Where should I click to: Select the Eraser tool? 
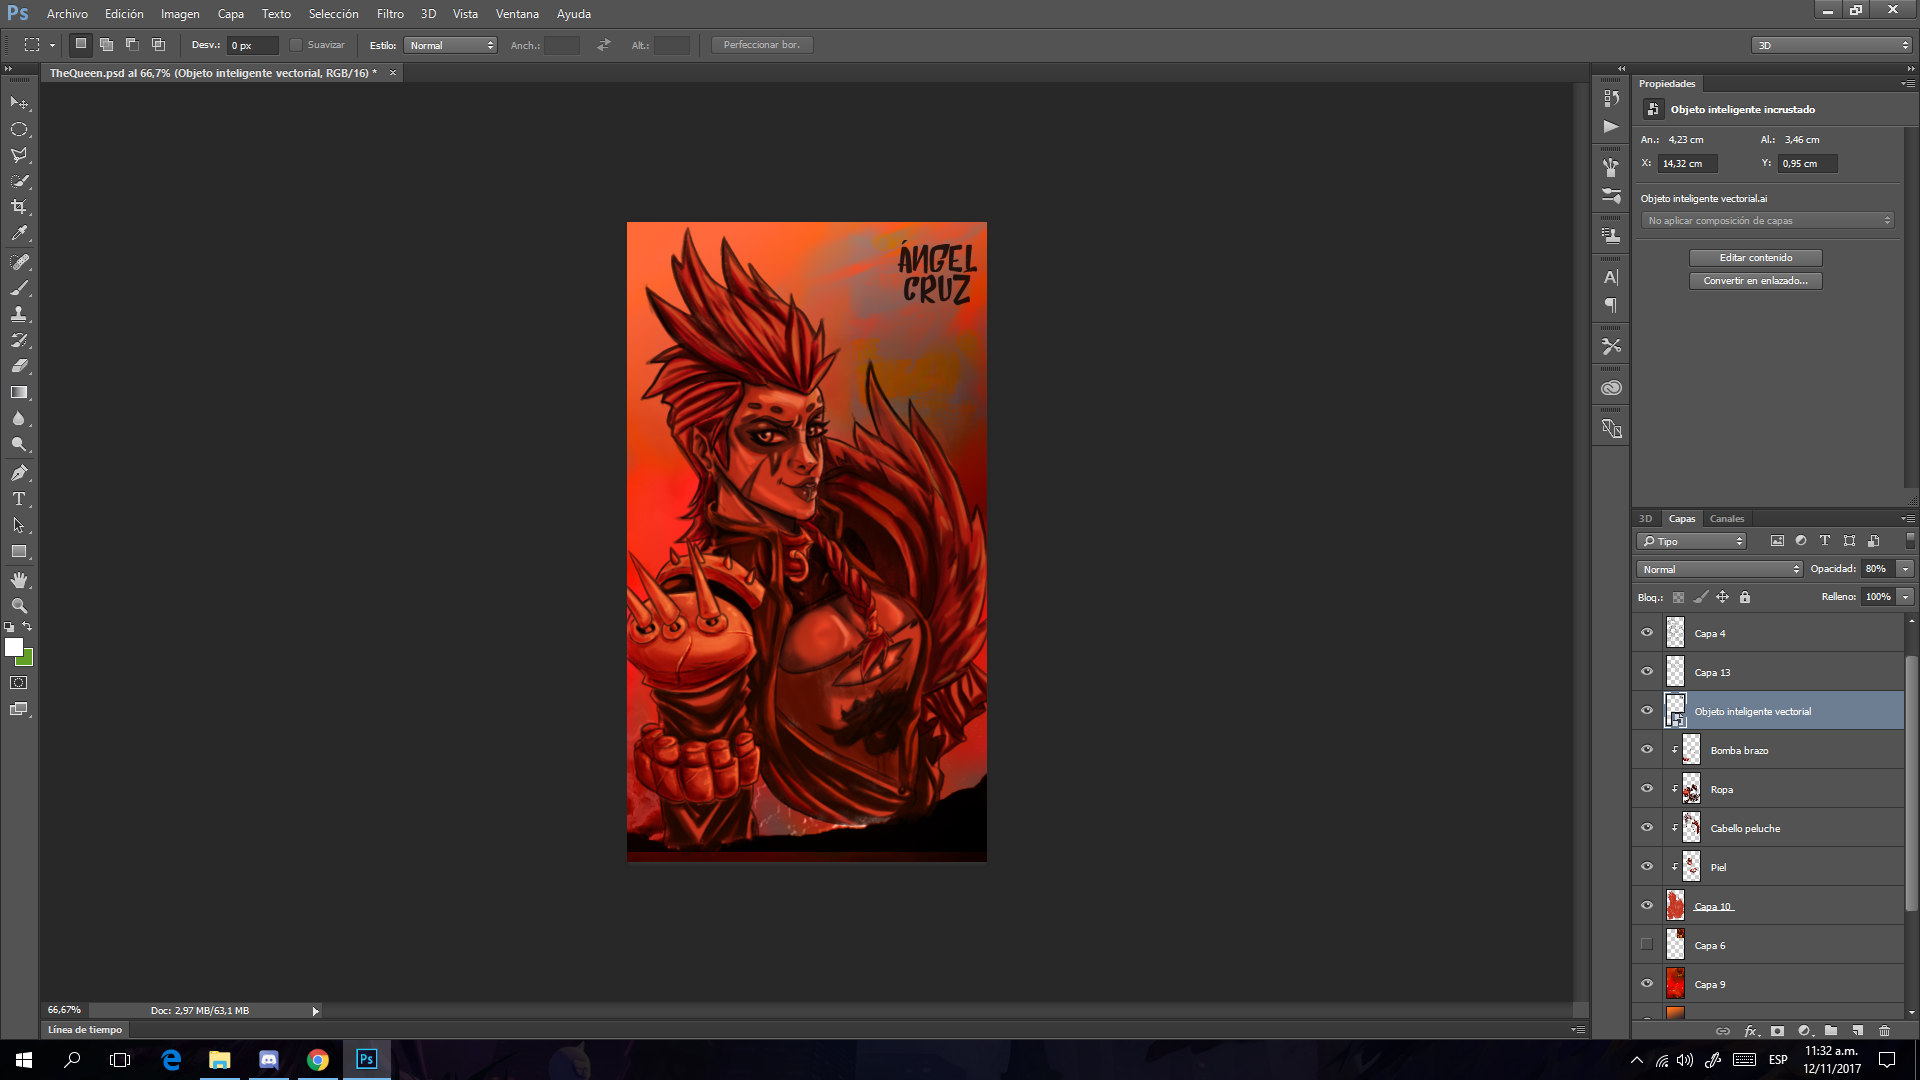click(x=19, y=366)
